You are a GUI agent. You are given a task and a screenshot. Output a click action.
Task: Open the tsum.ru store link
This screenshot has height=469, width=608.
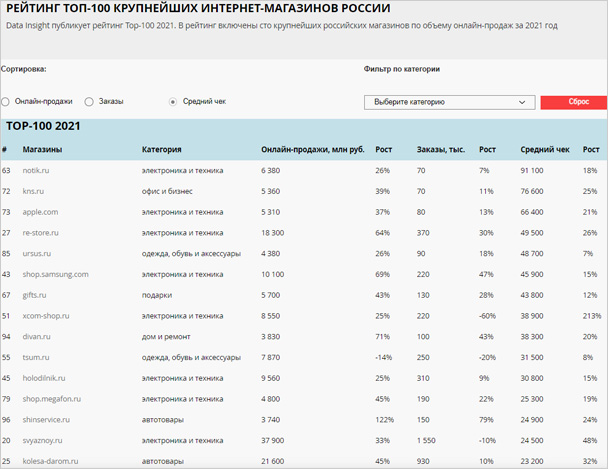pyautogui.click(x=36, y=357)
